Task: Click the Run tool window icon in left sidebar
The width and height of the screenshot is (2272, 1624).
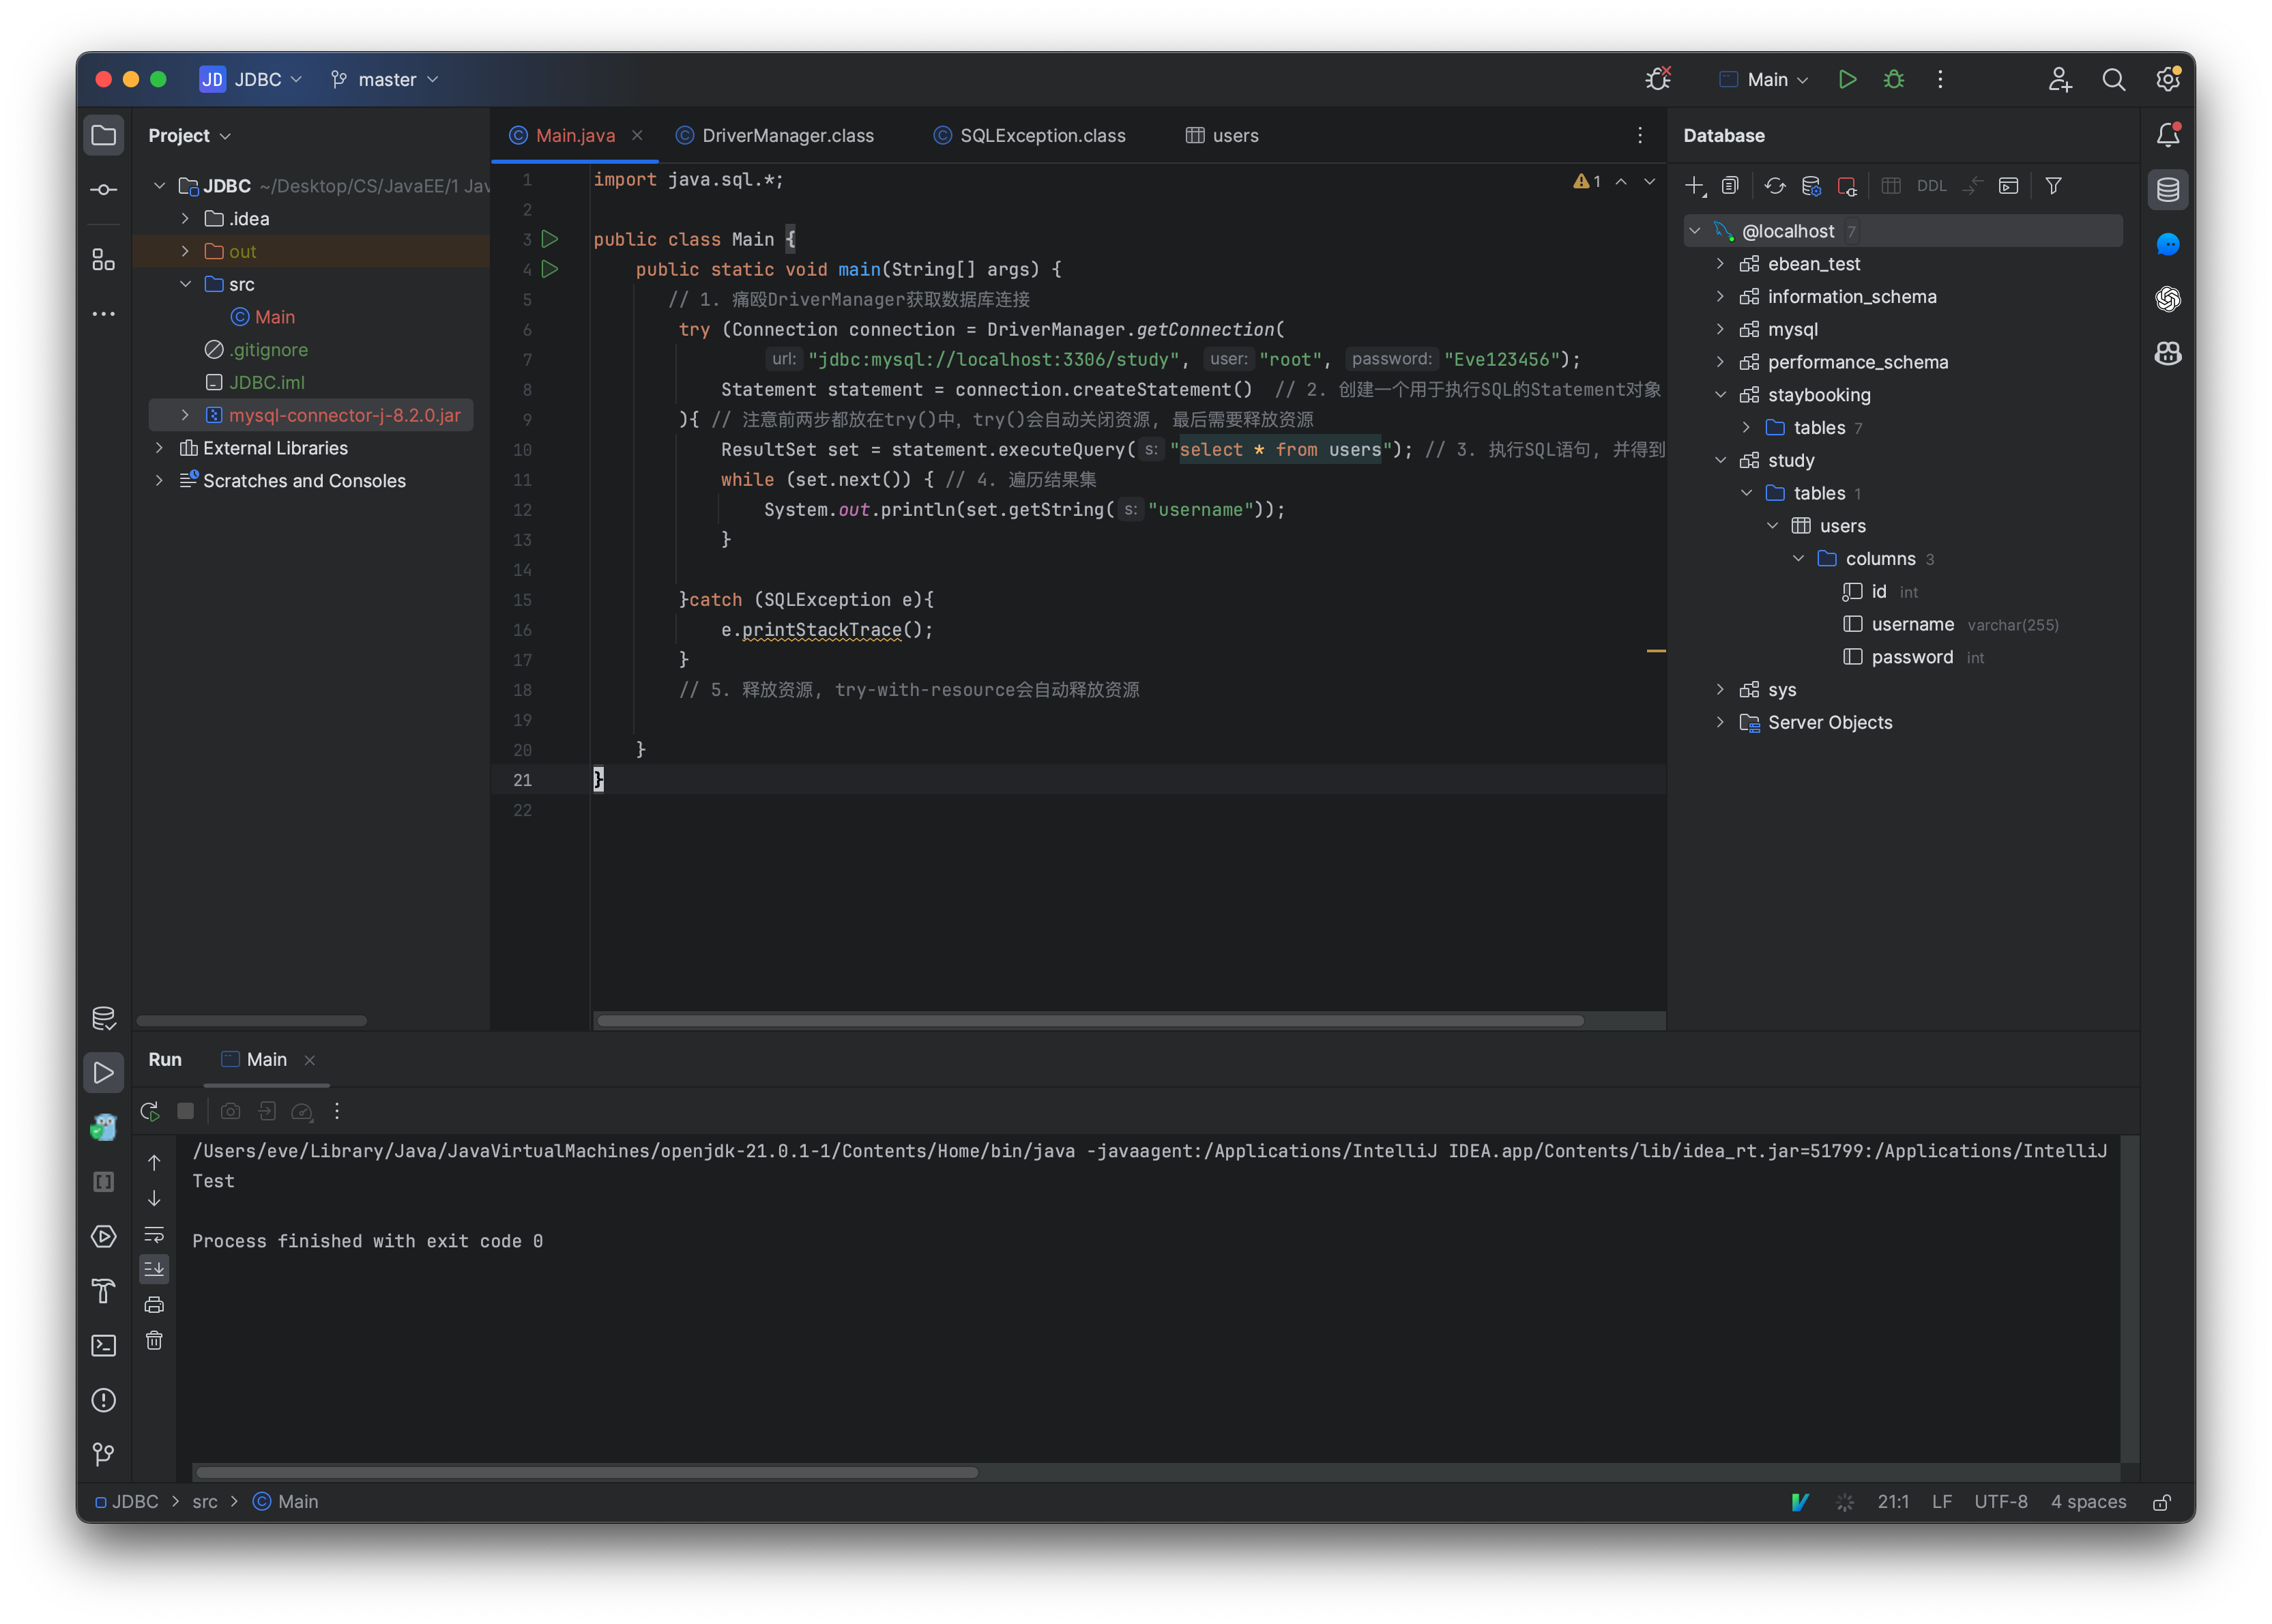Action: coord(103,1073)
